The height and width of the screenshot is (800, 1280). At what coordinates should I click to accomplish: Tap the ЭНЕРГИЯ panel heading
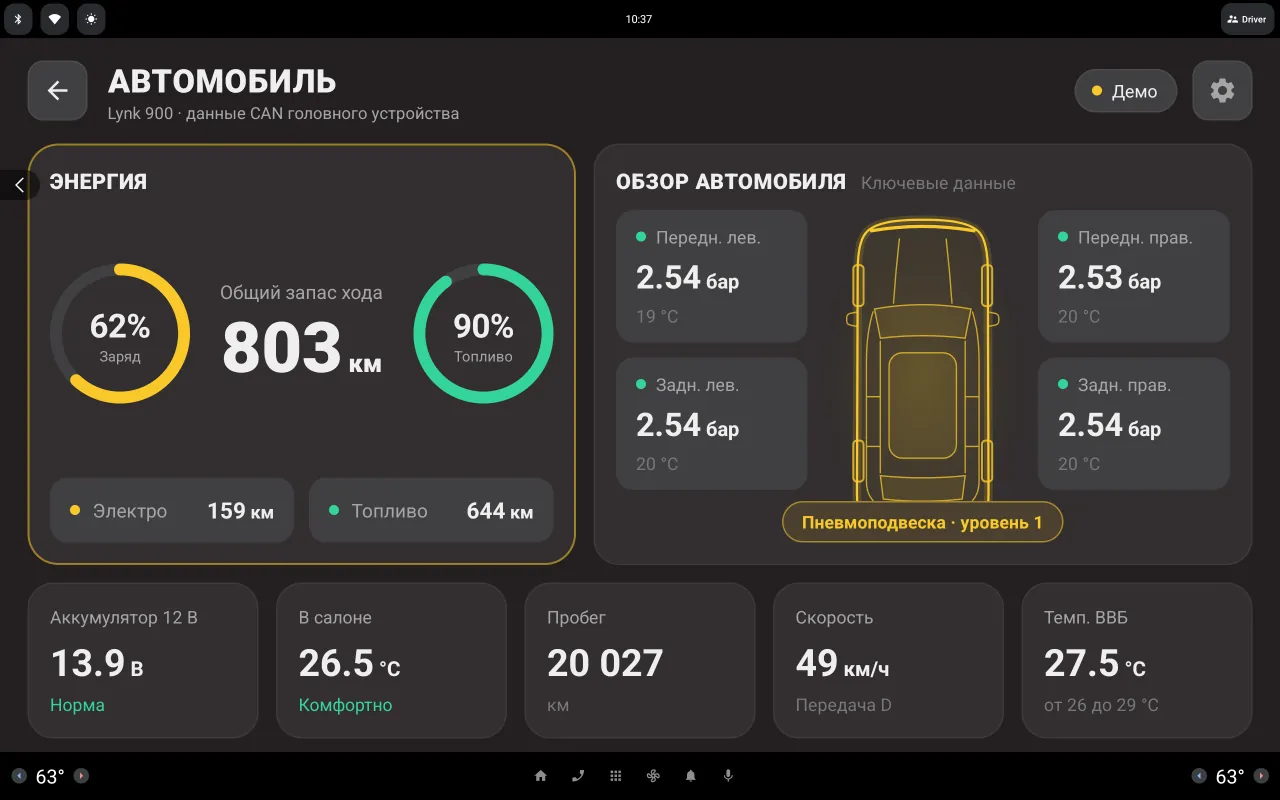(x=98, y=182)
